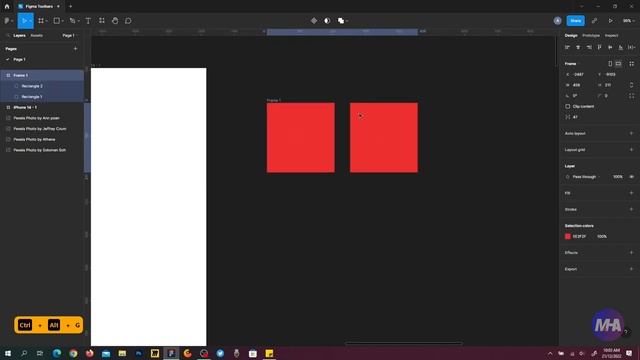This screenshot has width=640, height=360.
Task: Click Align horizontal centers icon
Action: [578, 47]
